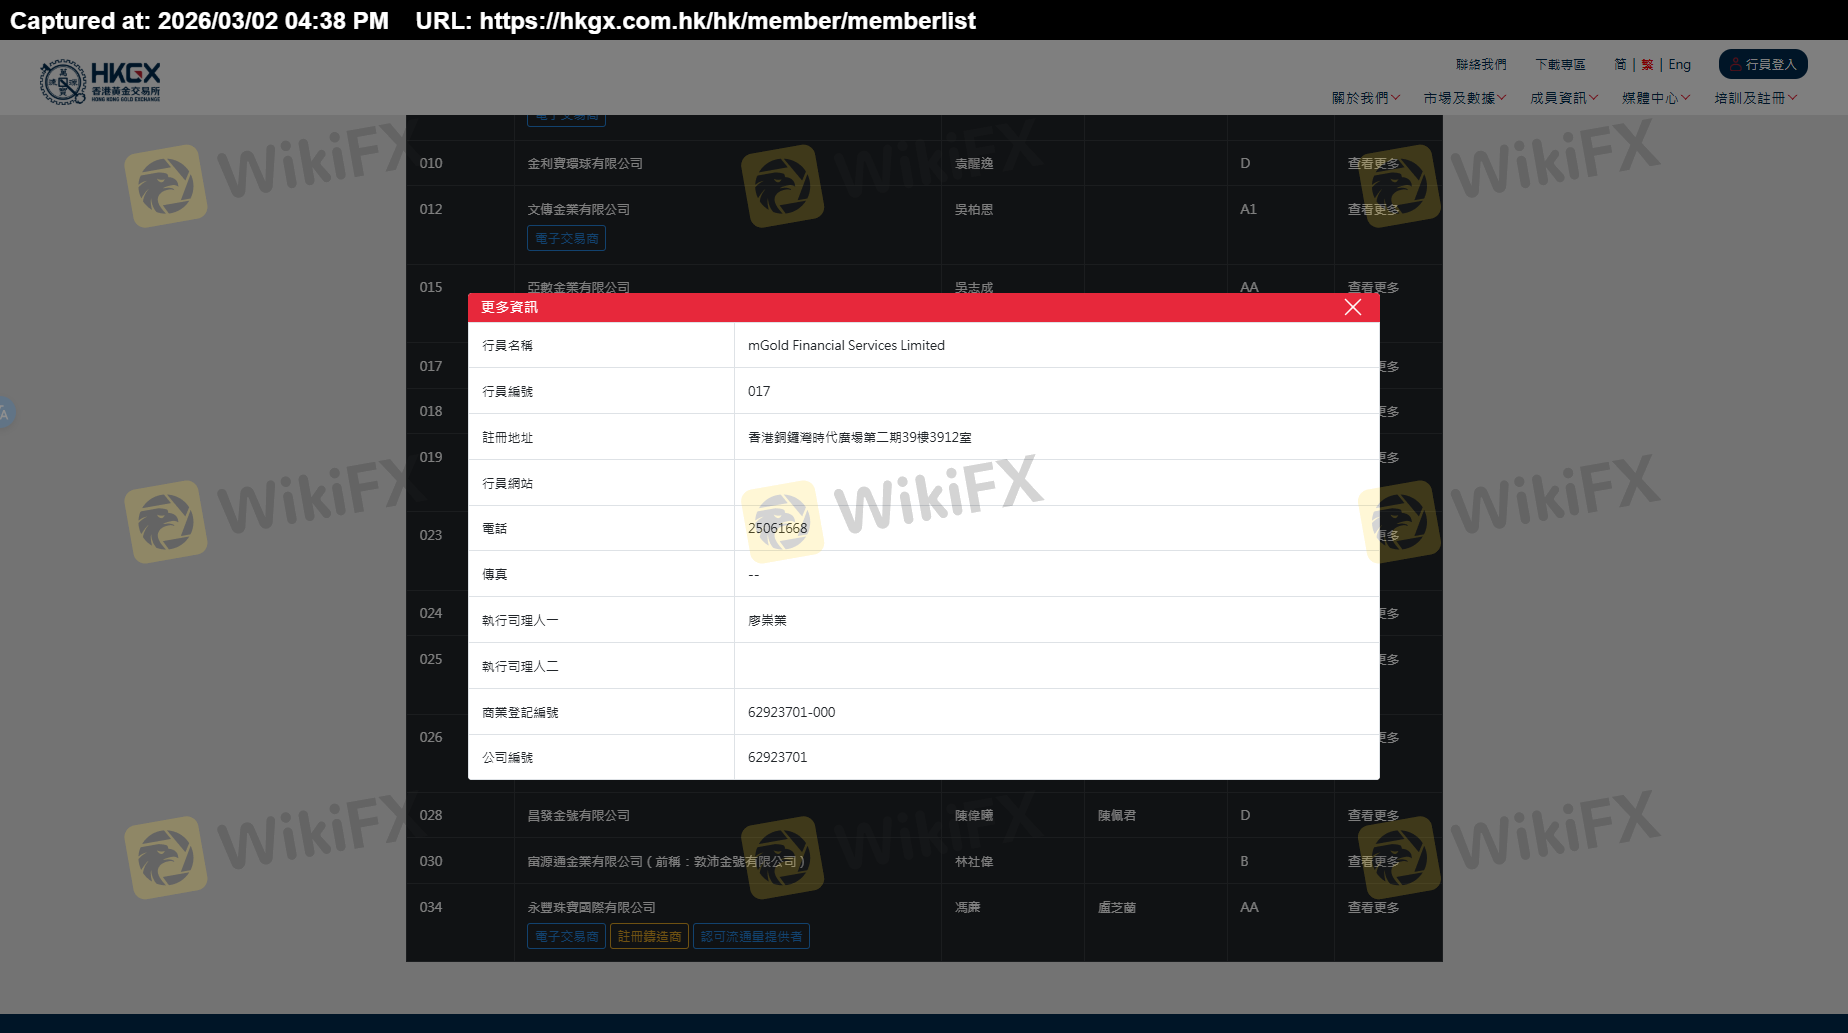
Task: Click the HKGX logo in header
Action: click(100, 81)
